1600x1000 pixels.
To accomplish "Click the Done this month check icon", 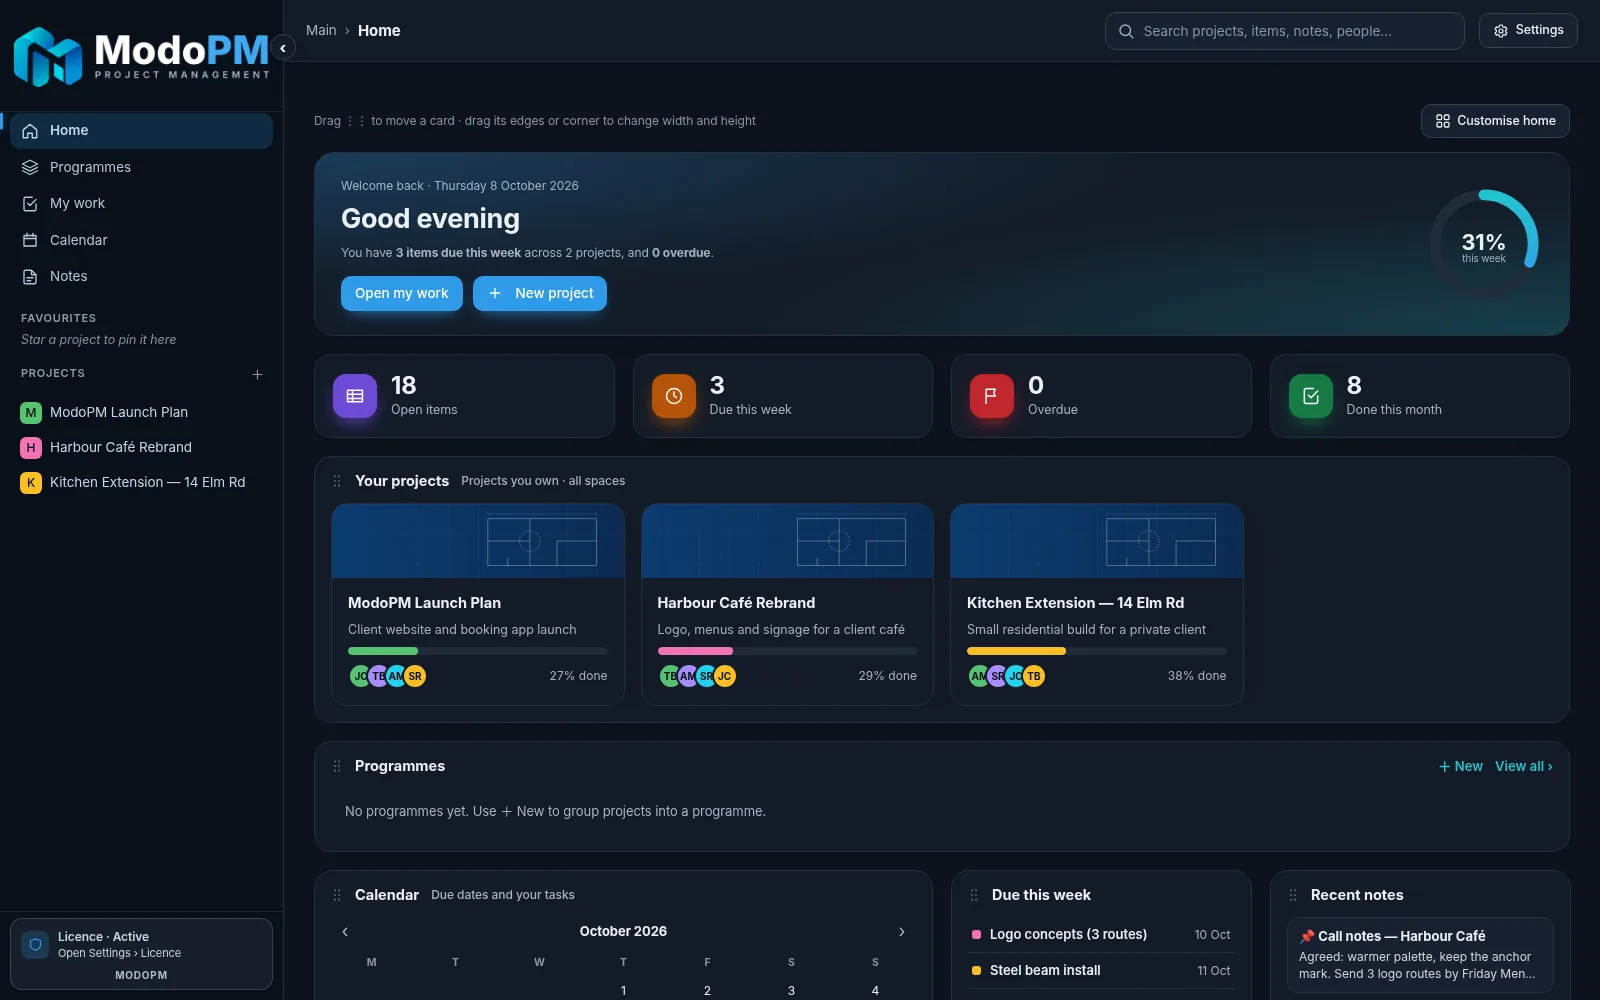I will 1311,396.
